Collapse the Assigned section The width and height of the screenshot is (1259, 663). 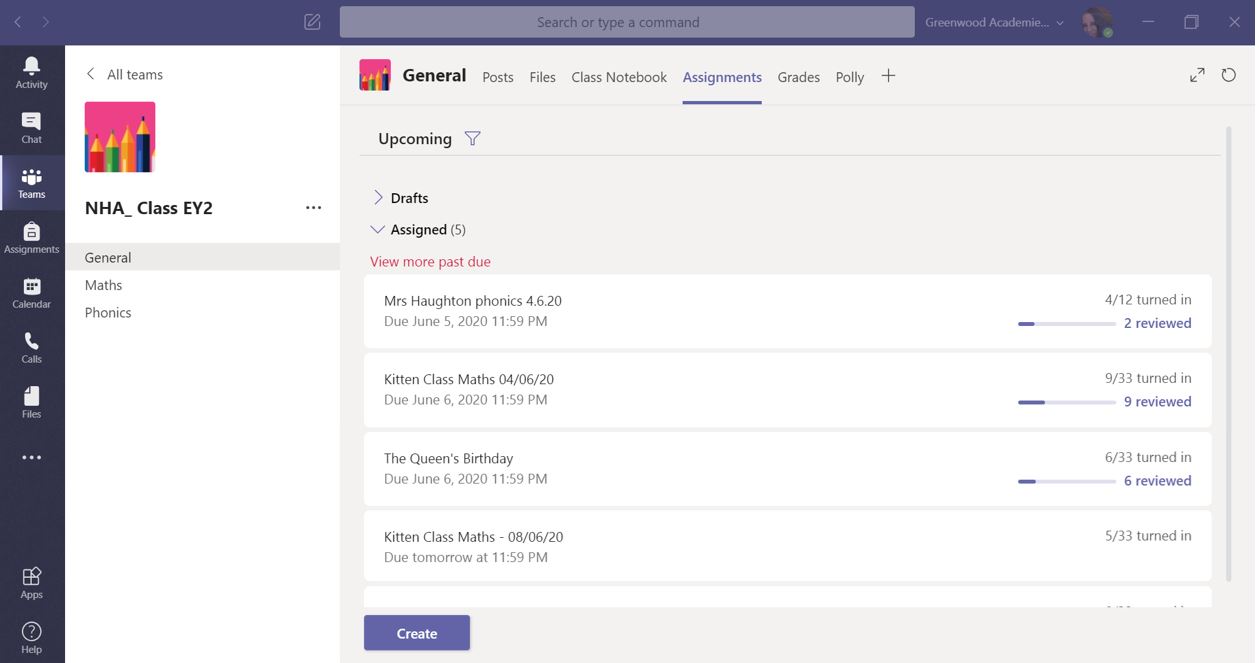point(378,230)
